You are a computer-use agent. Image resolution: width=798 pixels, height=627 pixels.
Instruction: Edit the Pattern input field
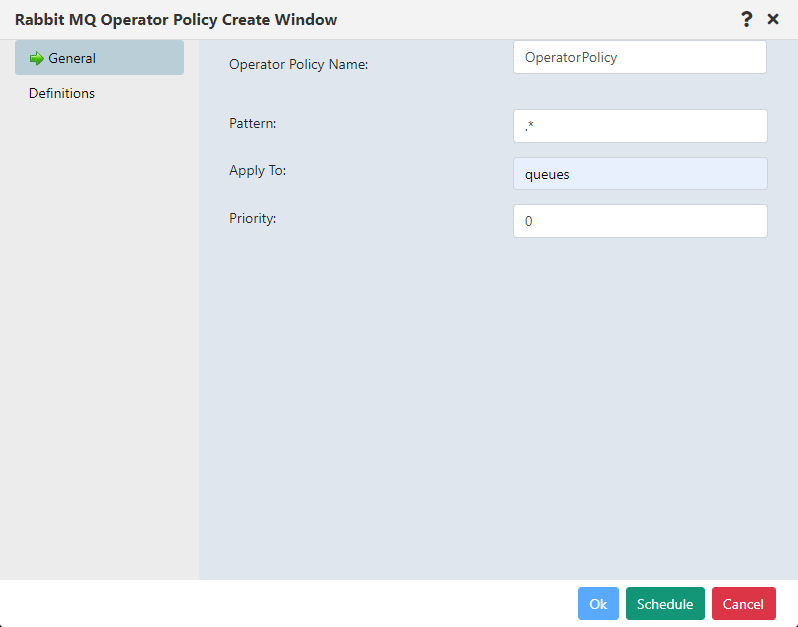640,126
